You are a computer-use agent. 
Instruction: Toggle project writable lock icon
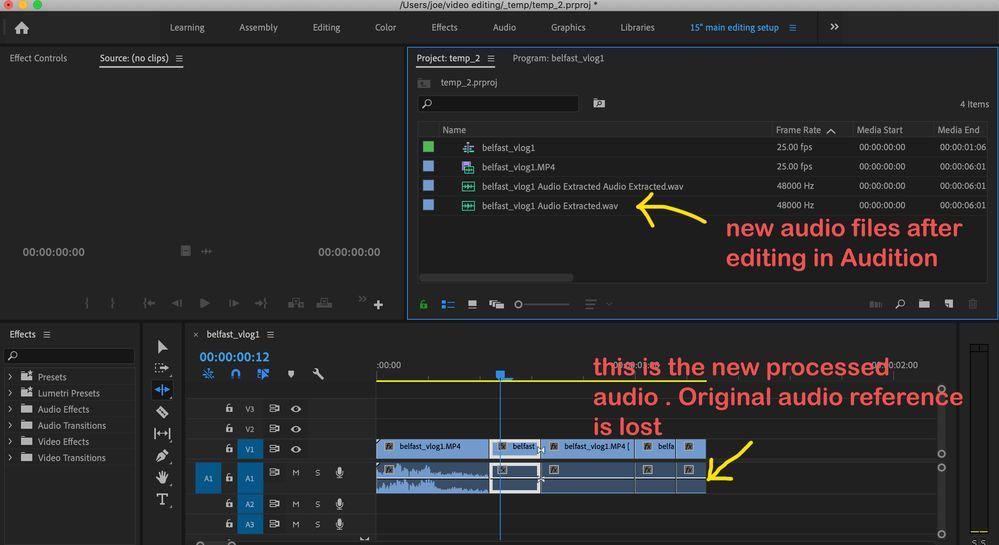(x=423, y=305)
